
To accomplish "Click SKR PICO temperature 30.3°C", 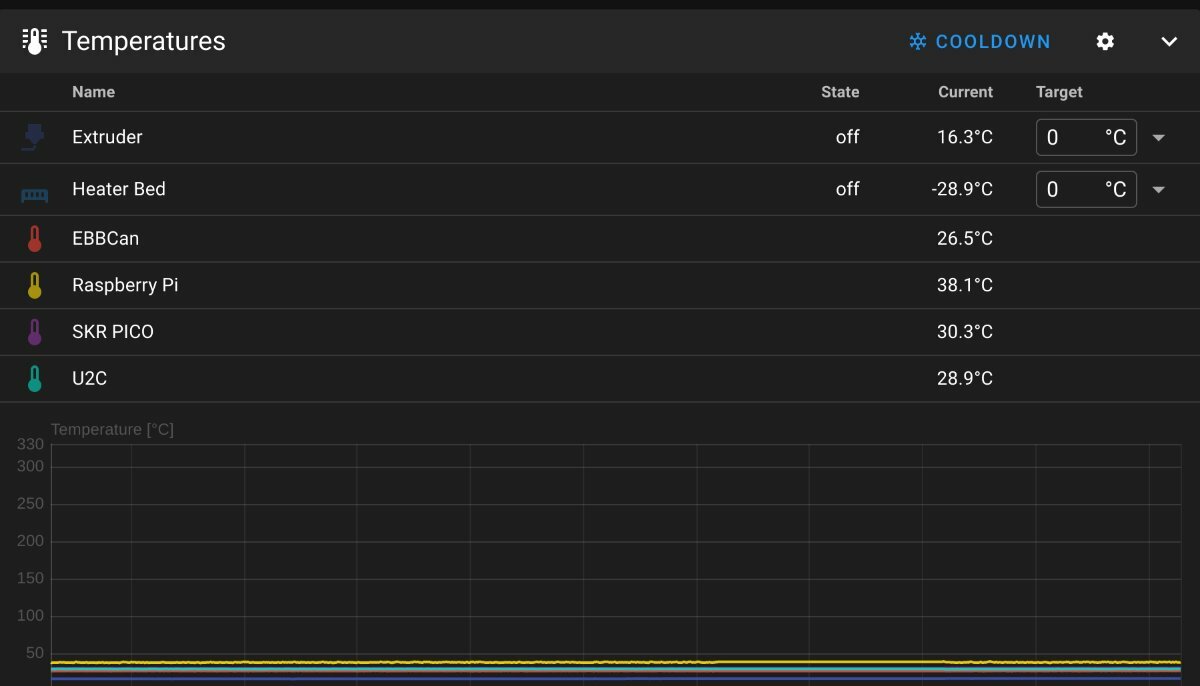I will tap(965, 332).
